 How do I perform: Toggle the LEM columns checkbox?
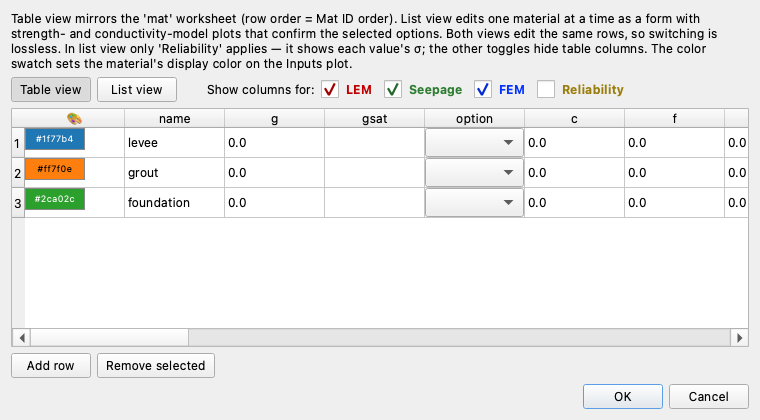click(330, 90)
